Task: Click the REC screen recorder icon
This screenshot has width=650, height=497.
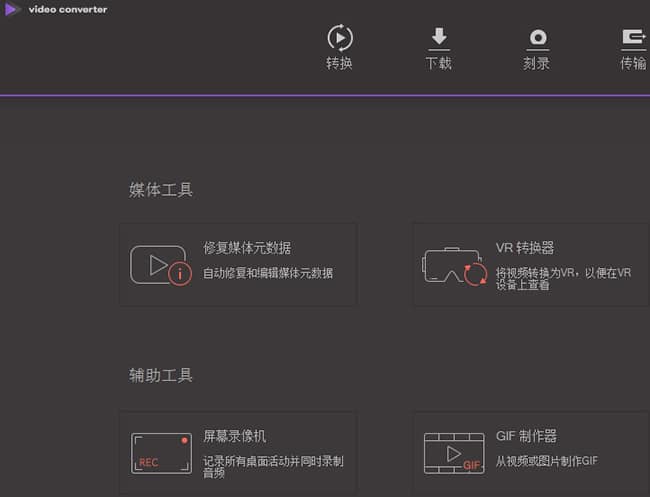Action: (x=161, y=453)
